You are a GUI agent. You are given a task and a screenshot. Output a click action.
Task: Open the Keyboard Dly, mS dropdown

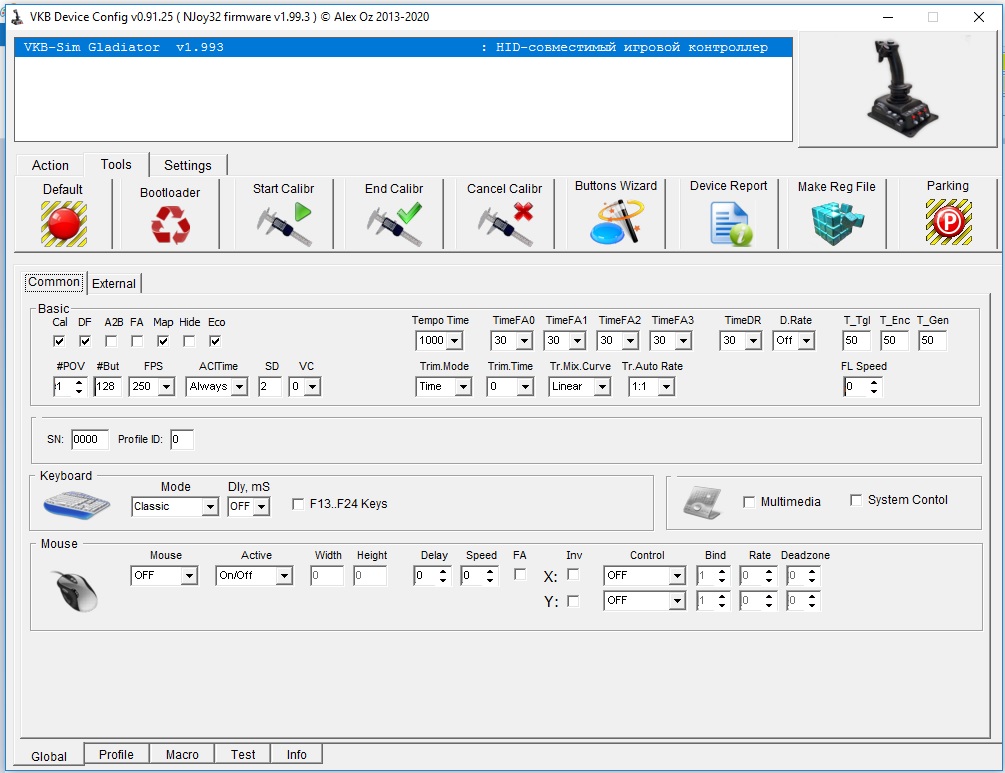(261, 506)
